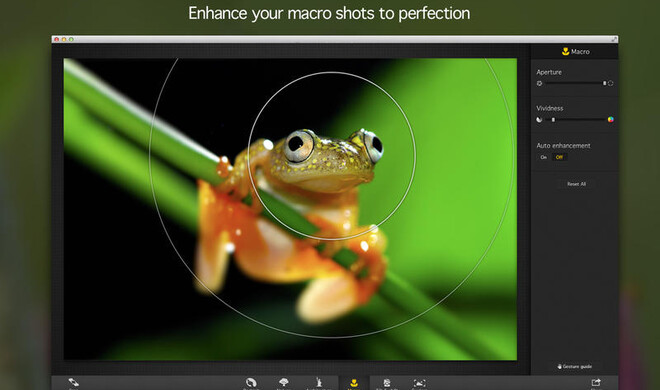660x390 pixels.
Task: Turn Auto enhancement On
Action: pyautogui.click(x=543, y=157)
